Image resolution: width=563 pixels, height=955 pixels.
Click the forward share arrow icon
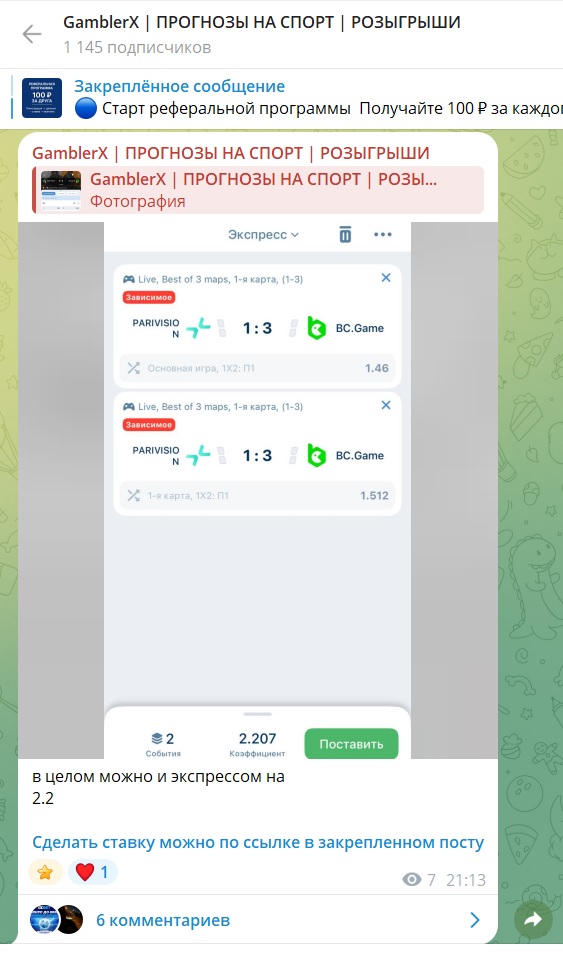coord(533,920)
